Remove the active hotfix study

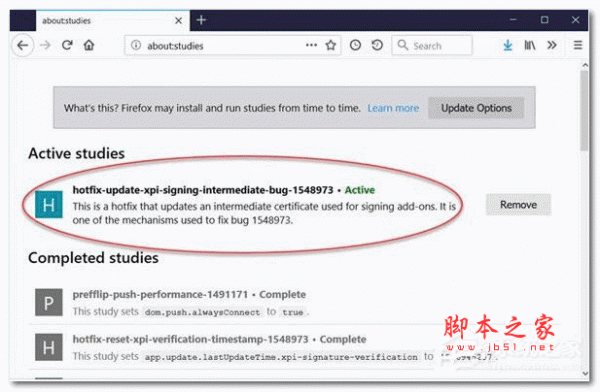tap(518, 205)
